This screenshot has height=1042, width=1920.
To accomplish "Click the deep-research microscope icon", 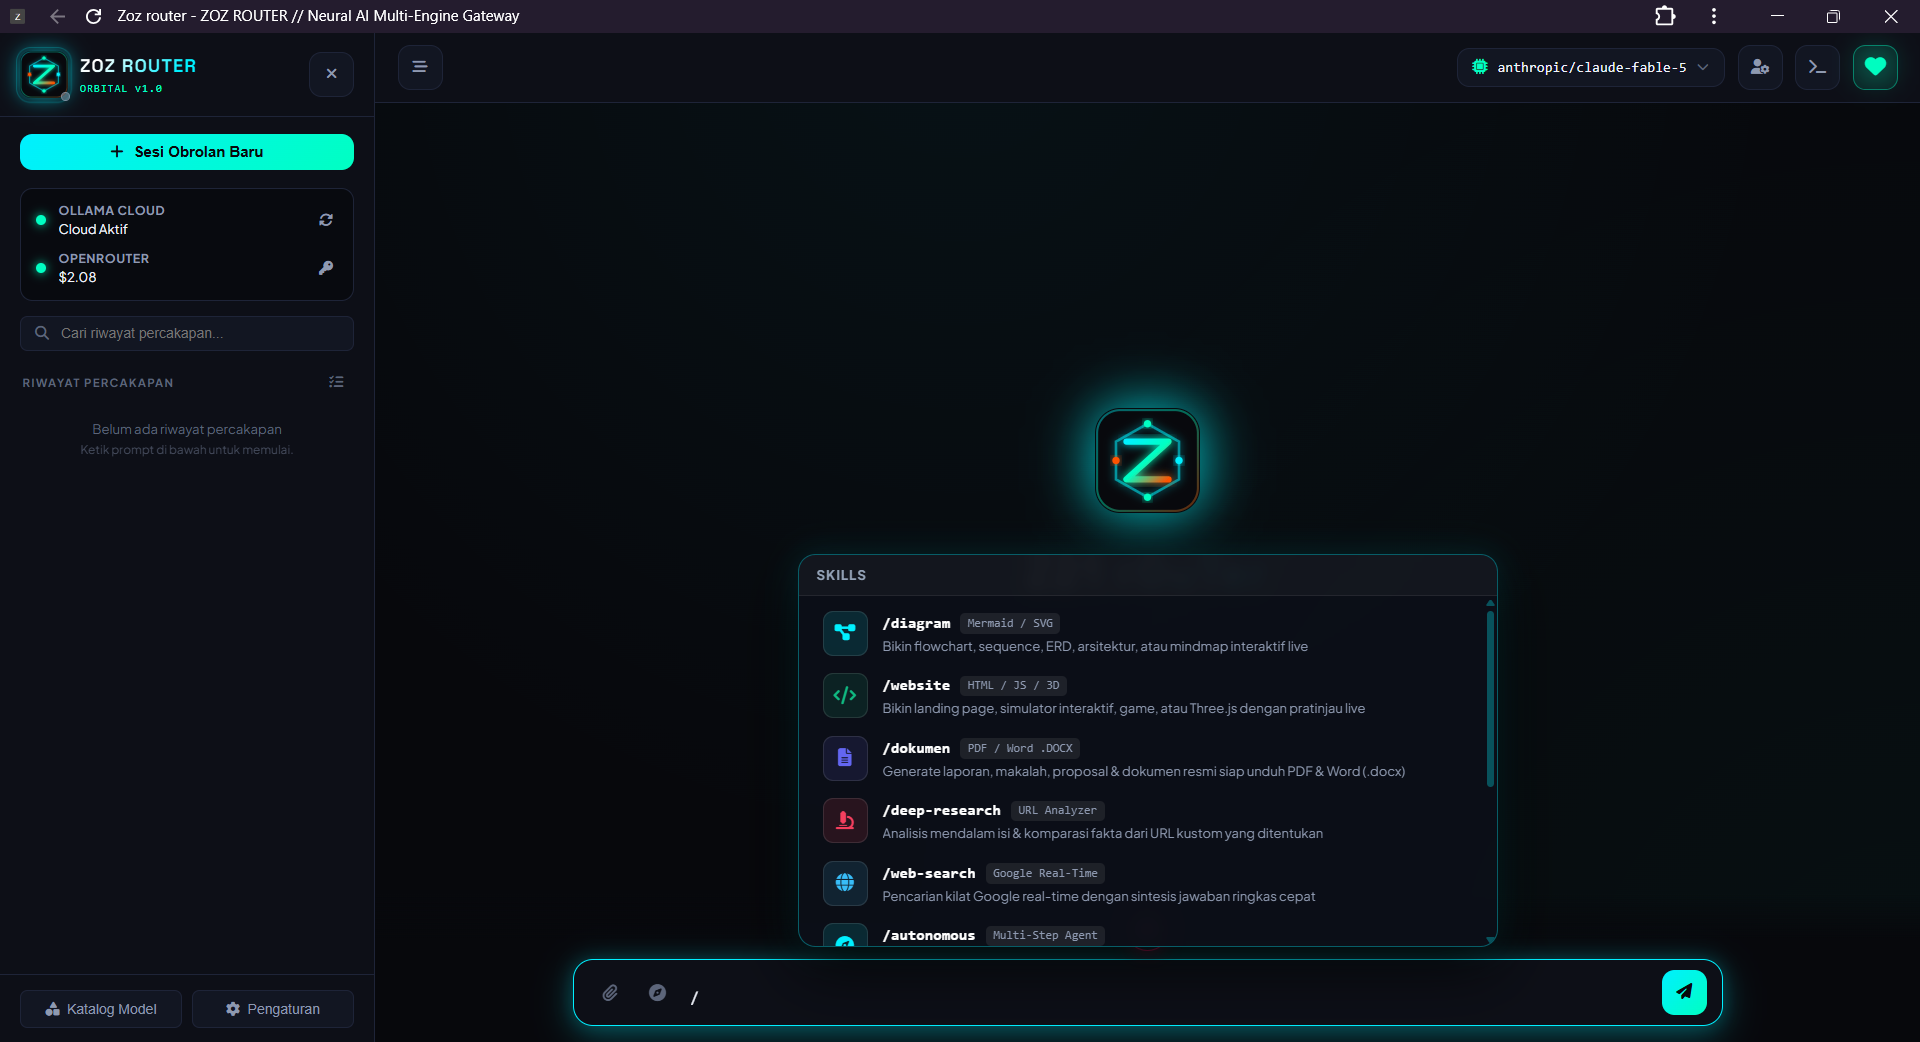I will (845, 820).
